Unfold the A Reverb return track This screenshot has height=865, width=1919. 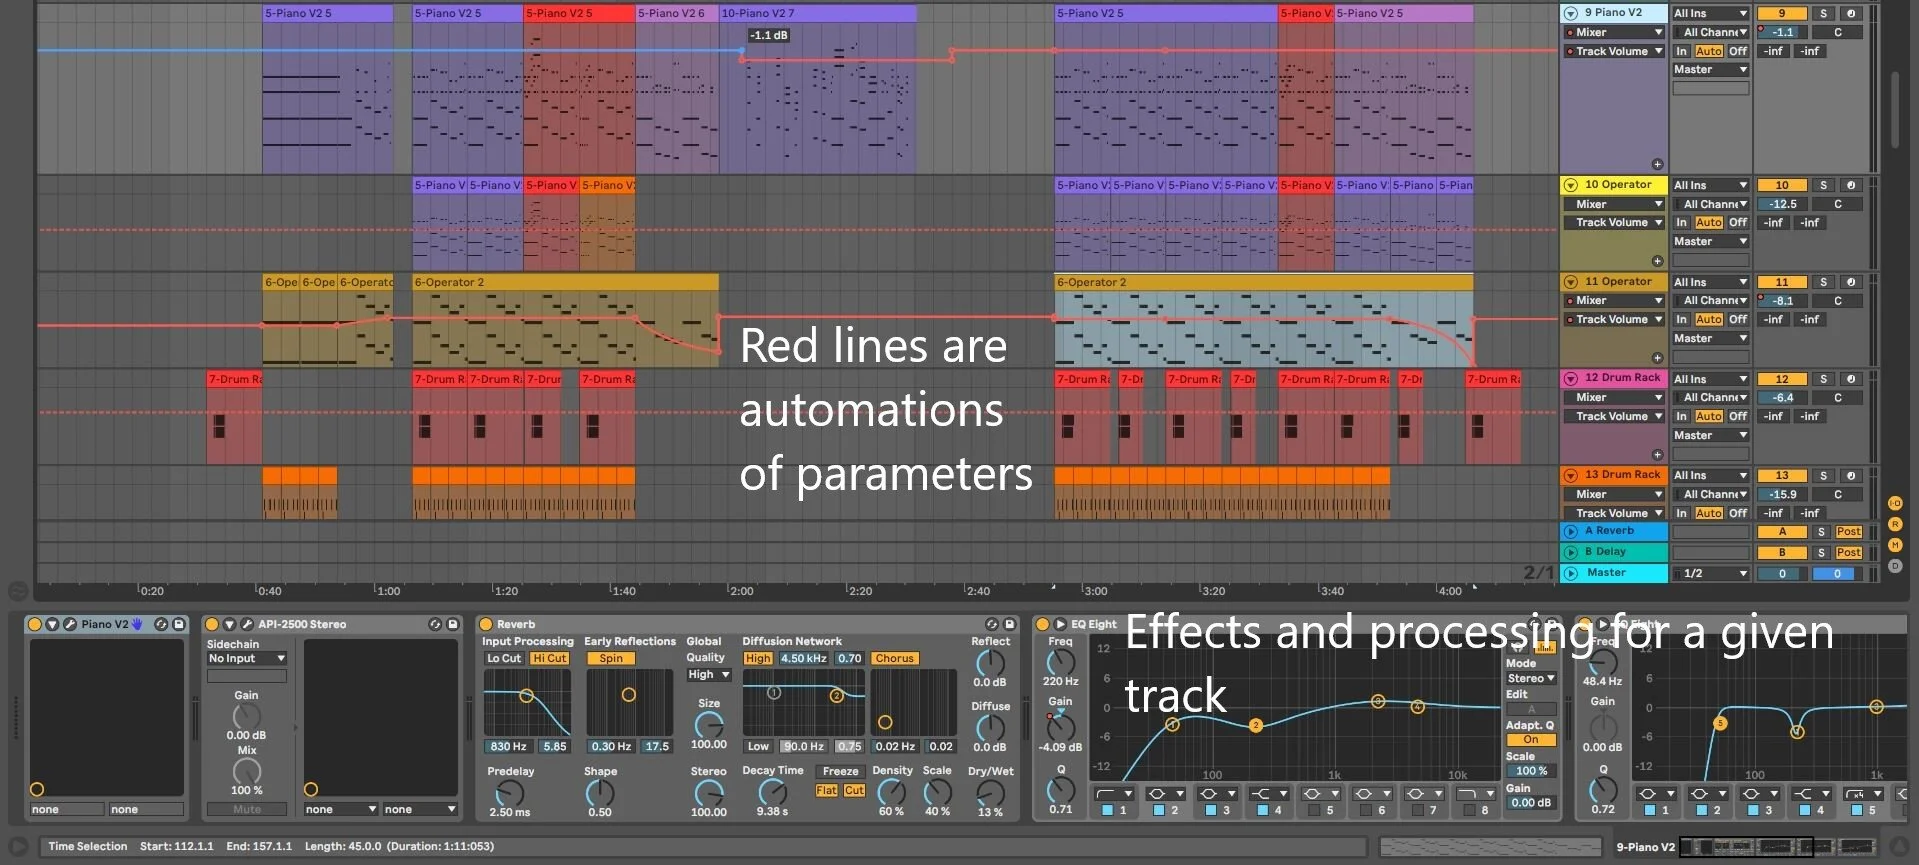click(x=1570, y=531)
